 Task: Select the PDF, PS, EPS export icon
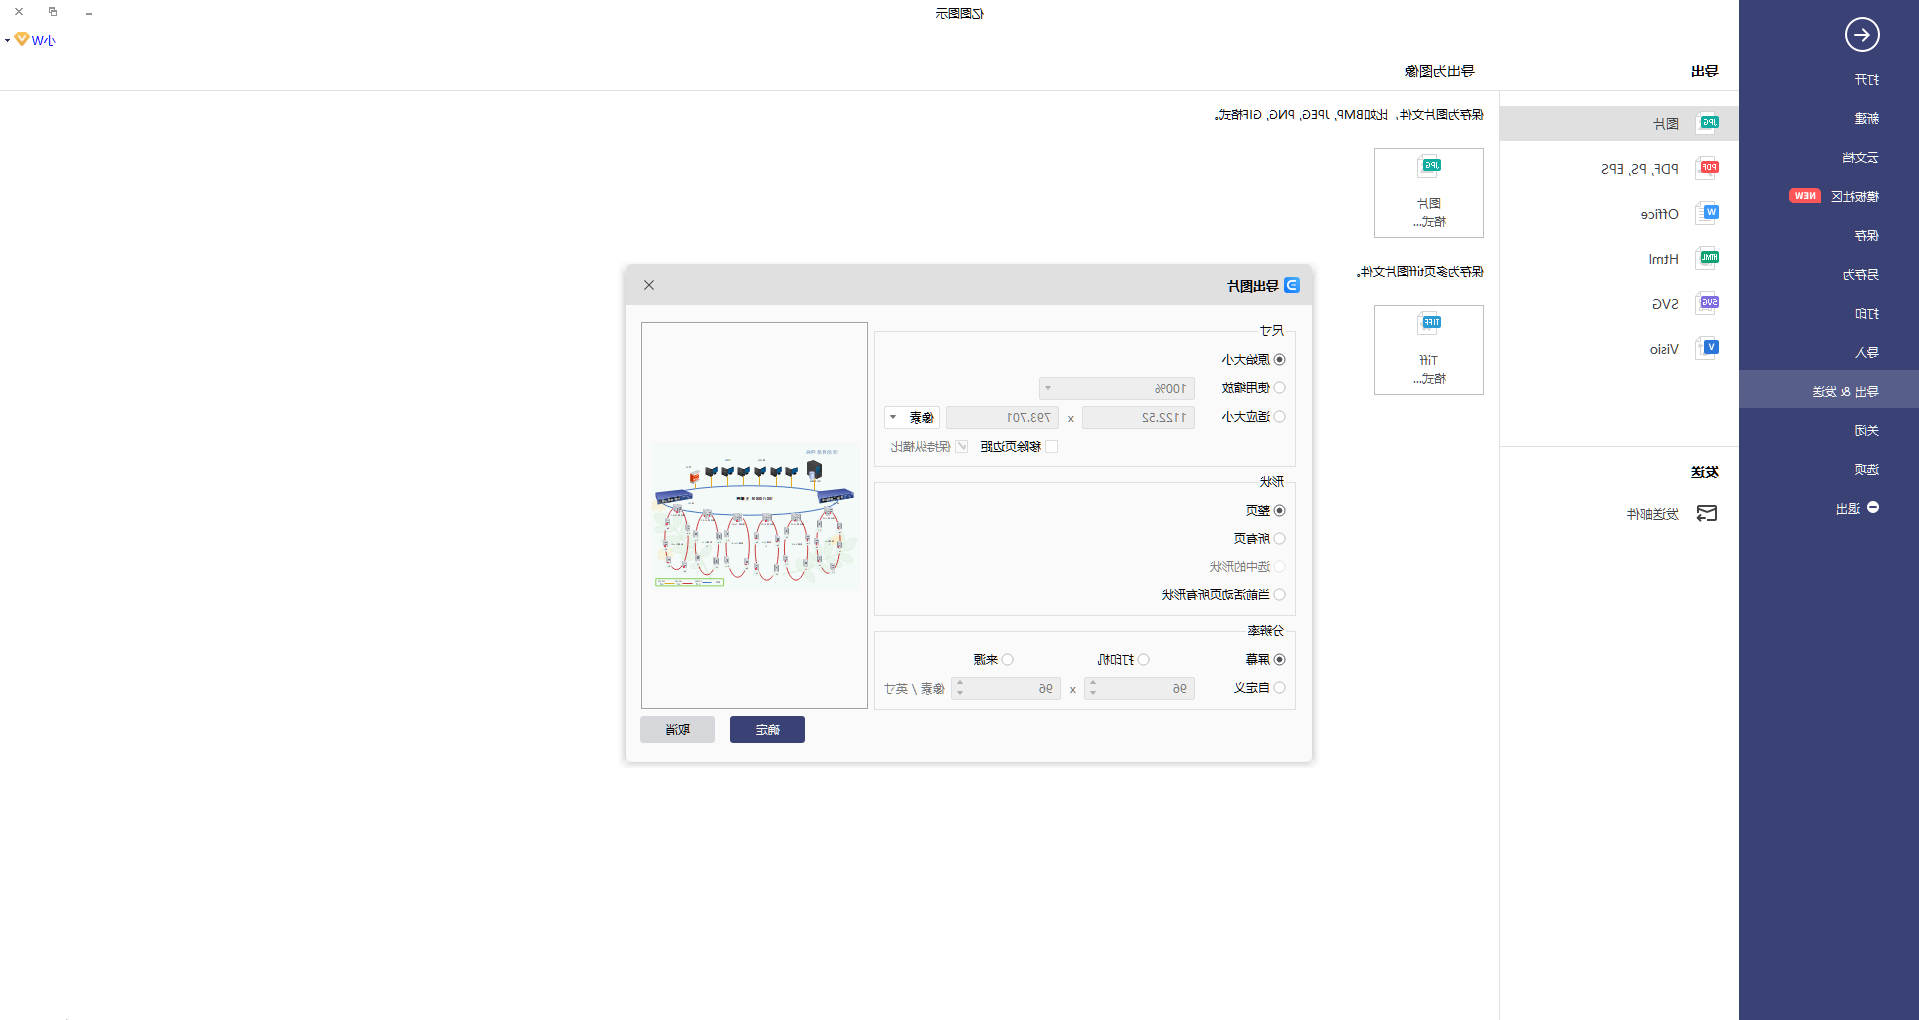[1708, 168]
